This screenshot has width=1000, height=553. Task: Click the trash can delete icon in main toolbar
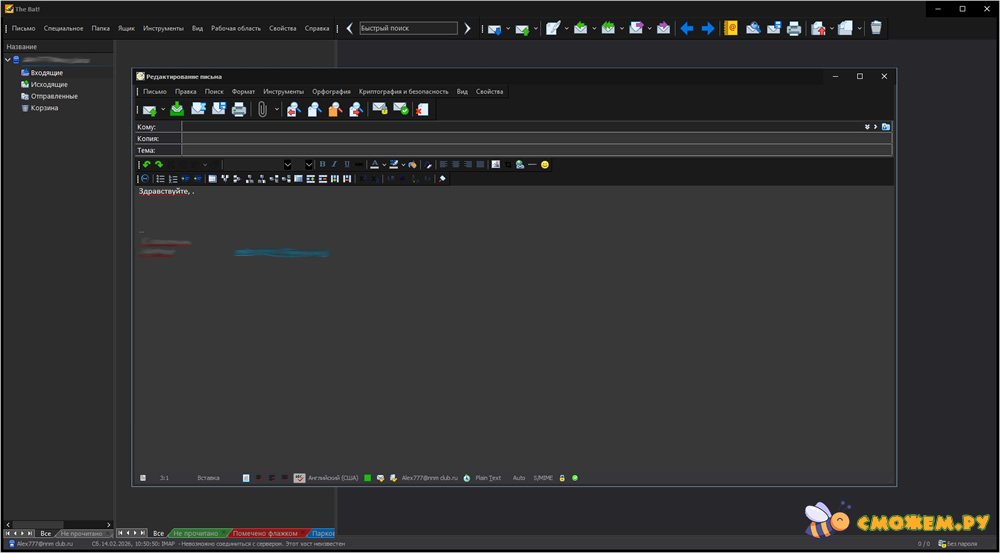click(876, 28)
